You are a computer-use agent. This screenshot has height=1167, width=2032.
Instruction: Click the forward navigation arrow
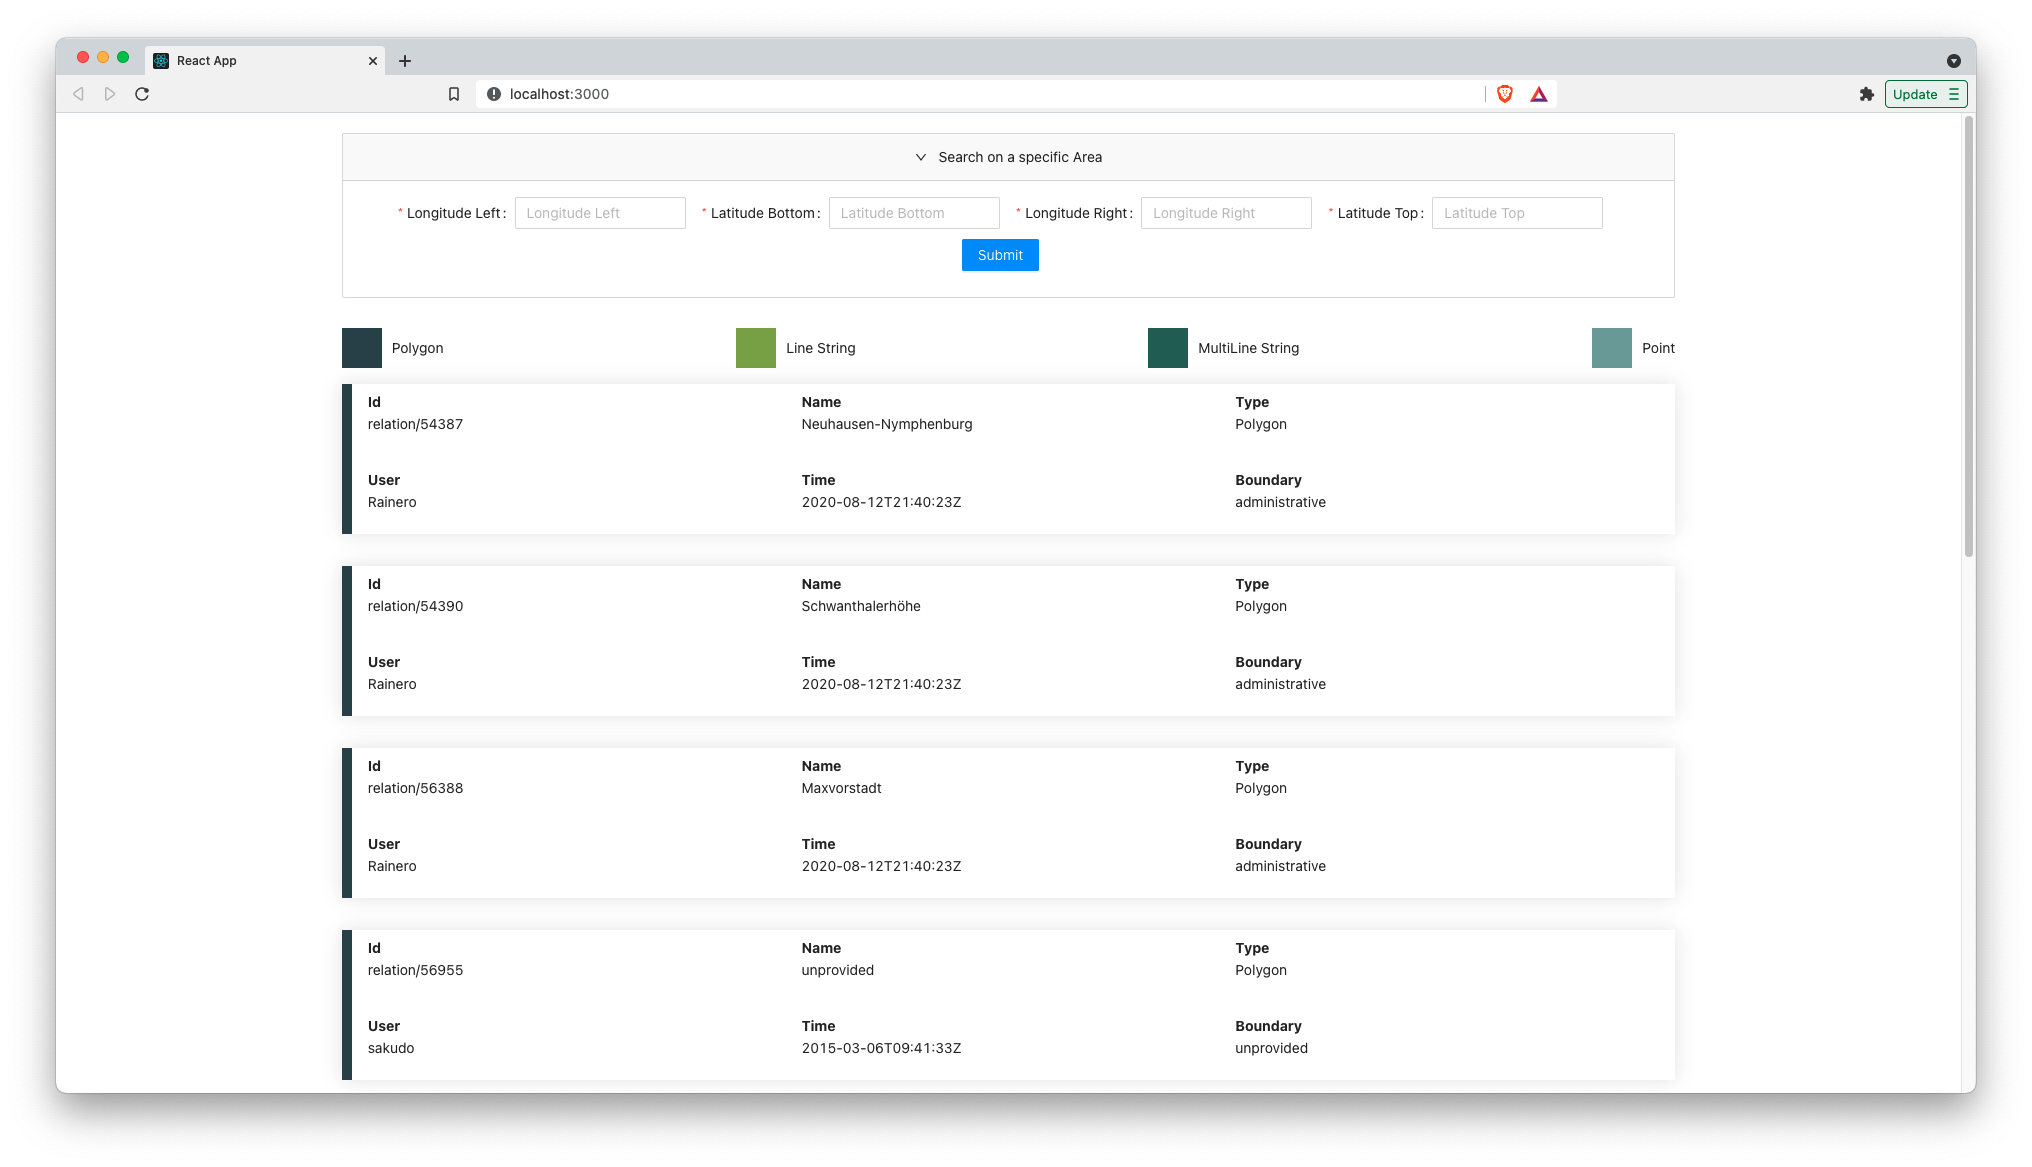(x=109, y=93)
